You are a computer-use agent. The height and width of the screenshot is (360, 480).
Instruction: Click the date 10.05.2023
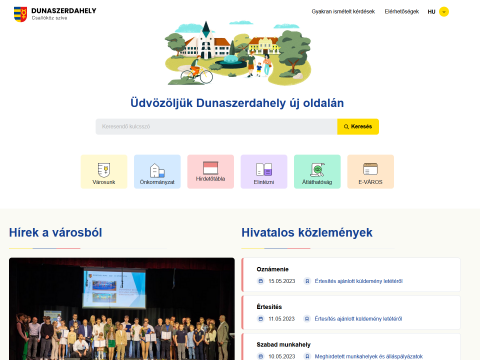pyautogui.click(x=282, y=356)
